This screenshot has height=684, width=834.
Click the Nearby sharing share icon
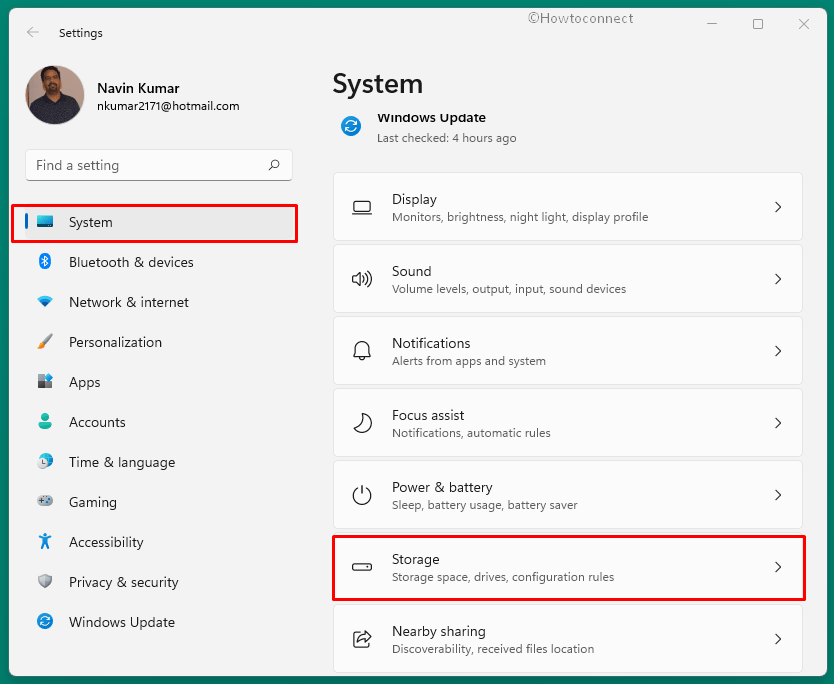point(362,639)
